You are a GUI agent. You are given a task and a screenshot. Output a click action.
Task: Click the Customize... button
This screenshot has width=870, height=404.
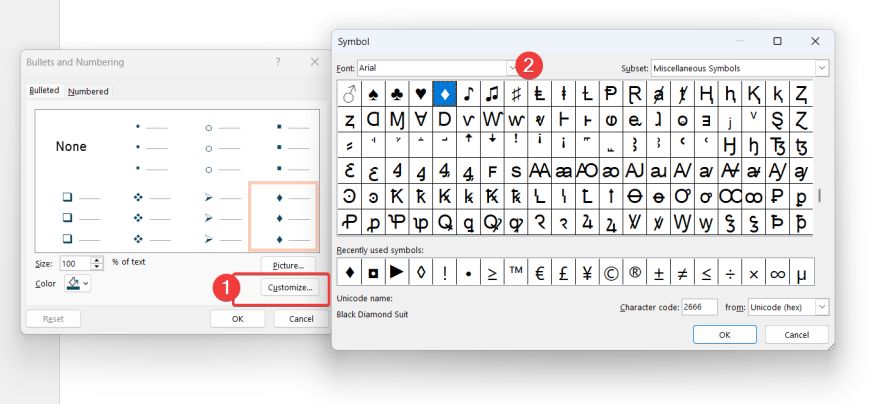(290, 287)
